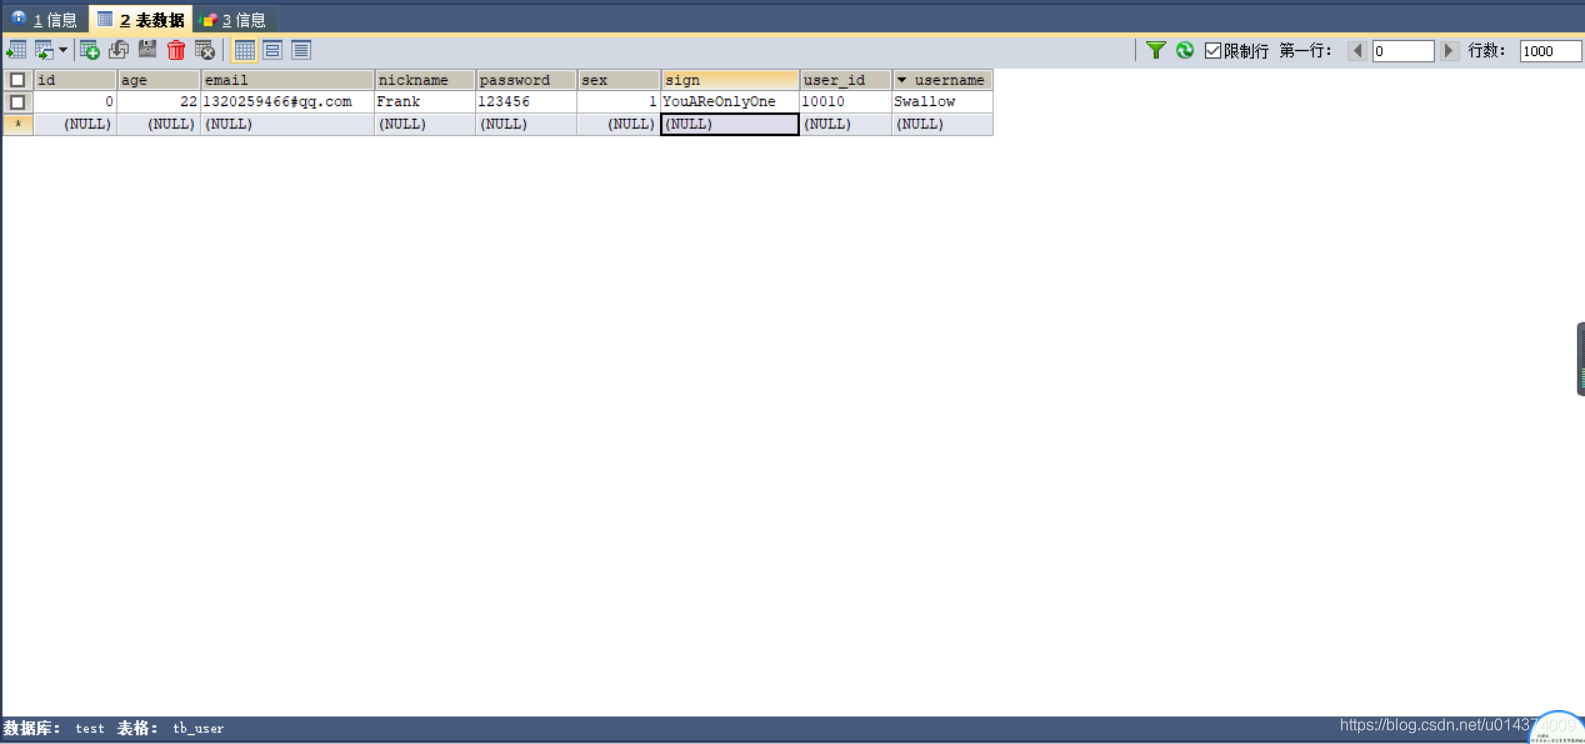Switch to form view mode
1585x744 pixels.
pos(272,50)
